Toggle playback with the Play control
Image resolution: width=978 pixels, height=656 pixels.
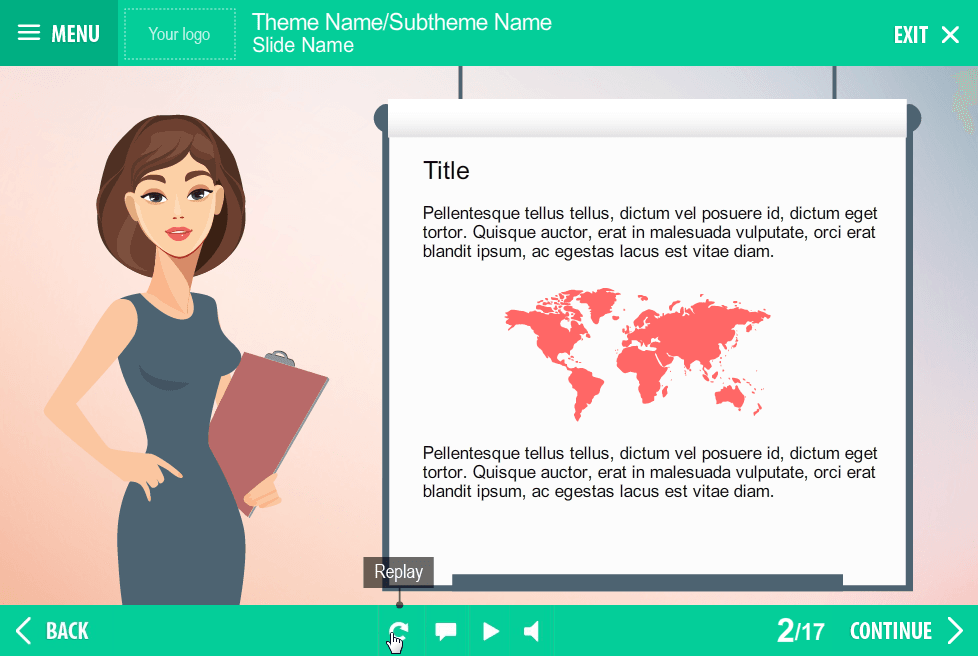point(489,631)
